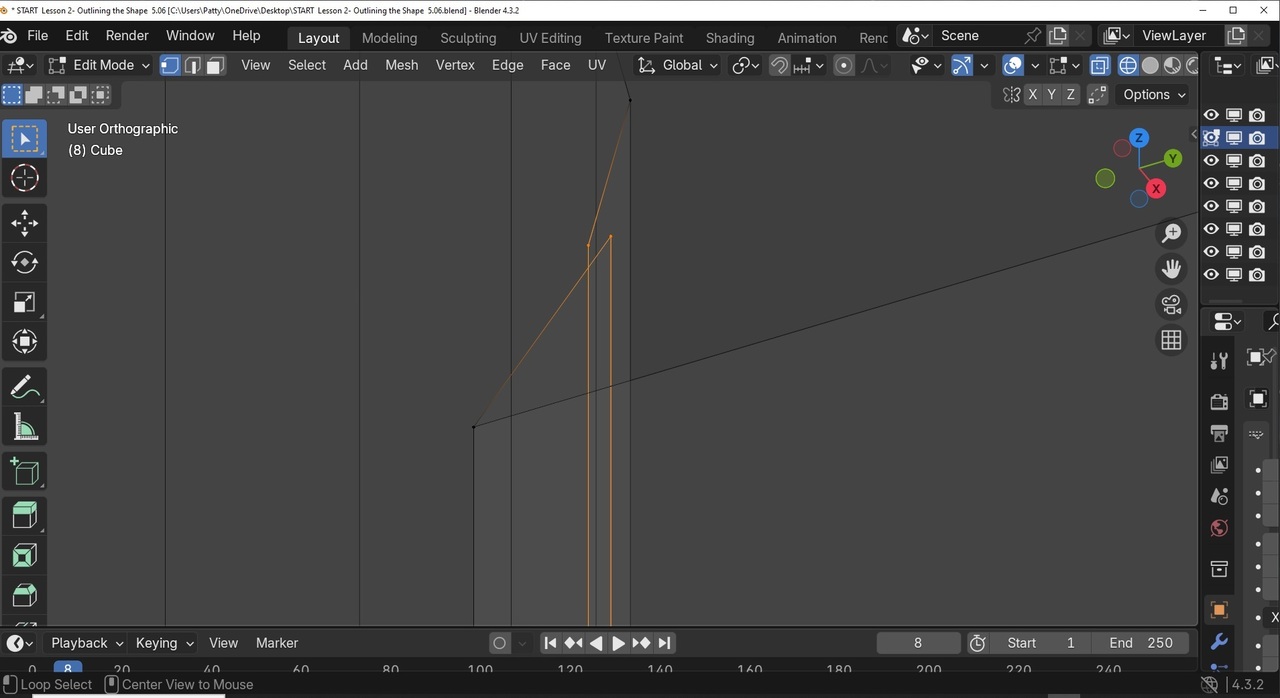Click the current frame field showing 8

(918, 643)
